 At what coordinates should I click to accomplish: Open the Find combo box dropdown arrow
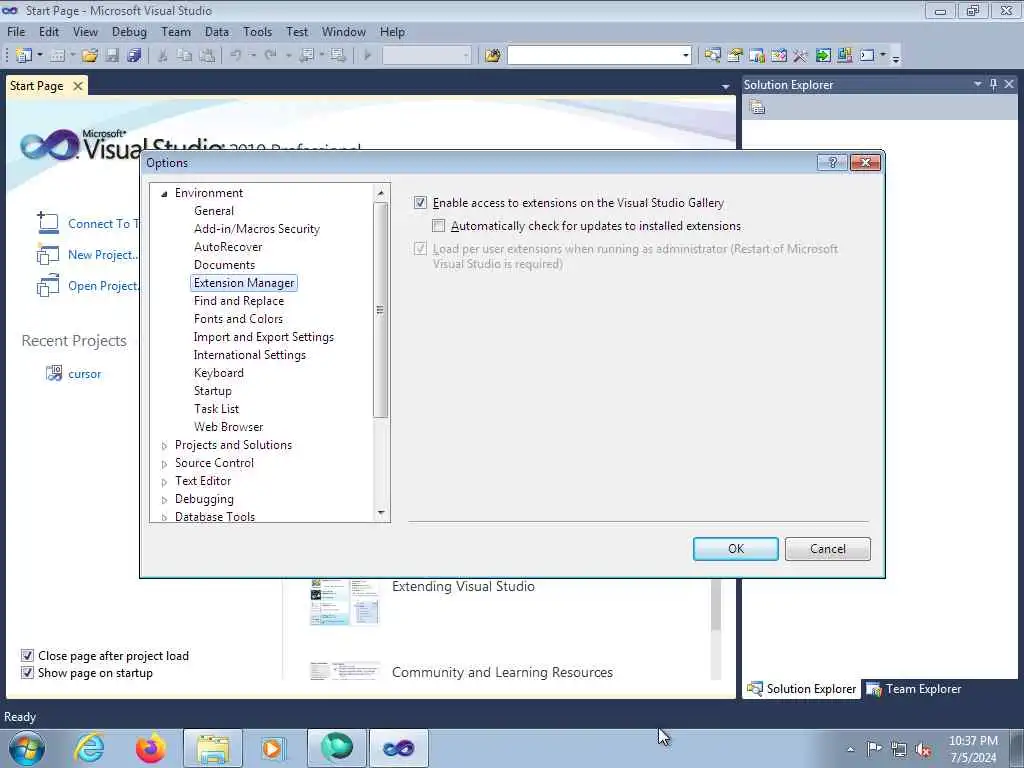685,56
